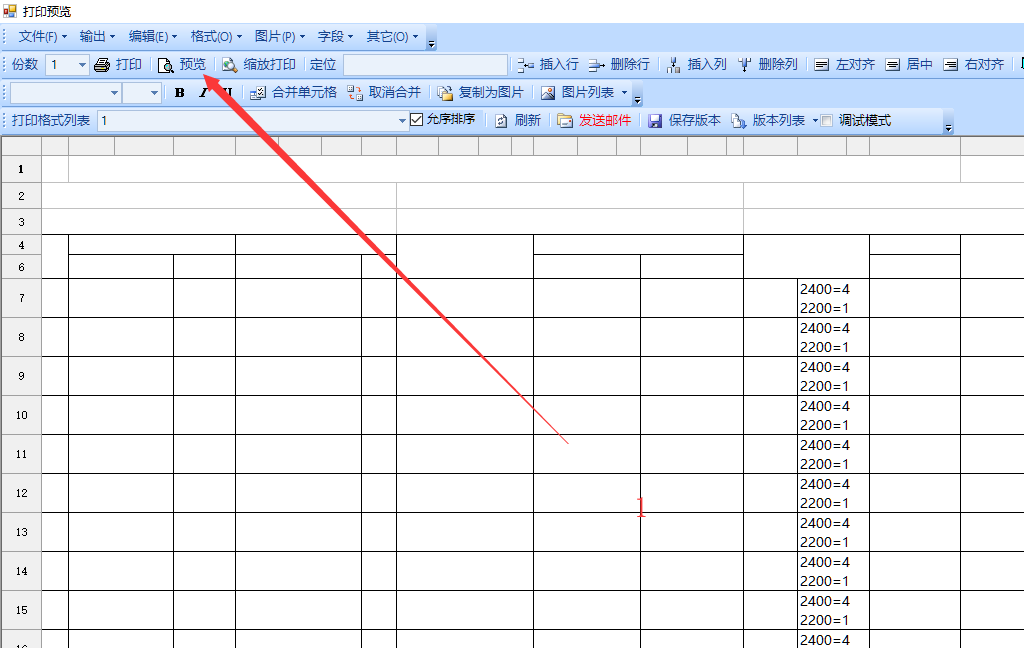Click the 定位 locate input field
1024x648 pixels.
pyautogui.click(x=425, y=65)
